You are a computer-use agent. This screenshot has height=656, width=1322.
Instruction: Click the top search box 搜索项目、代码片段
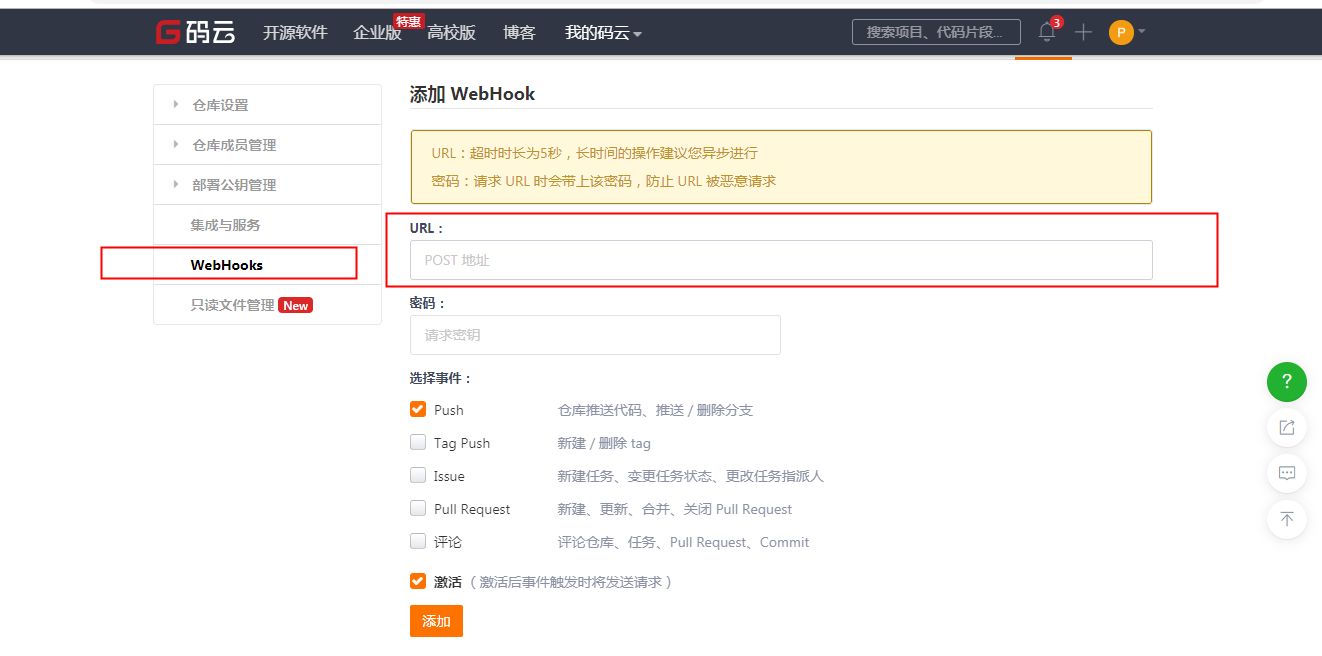(x=936, y=32)
